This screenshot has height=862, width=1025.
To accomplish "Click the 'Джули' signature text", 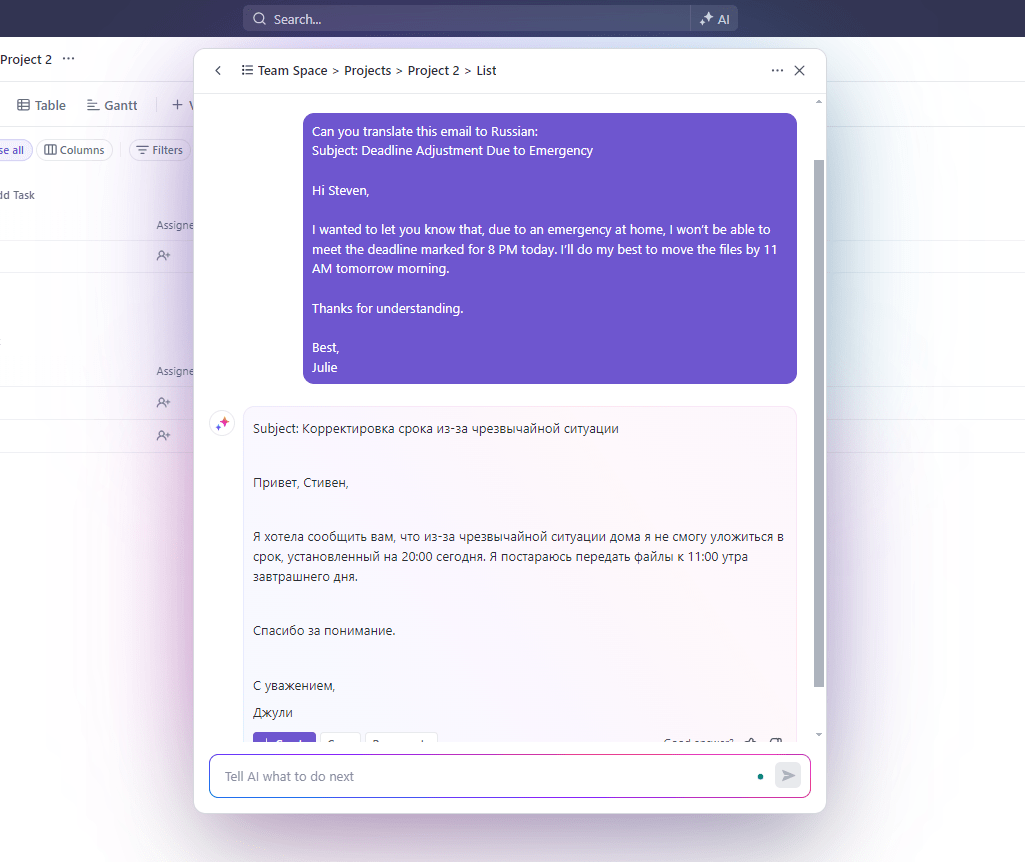I will pyautogui.click(x=273, y=712).
